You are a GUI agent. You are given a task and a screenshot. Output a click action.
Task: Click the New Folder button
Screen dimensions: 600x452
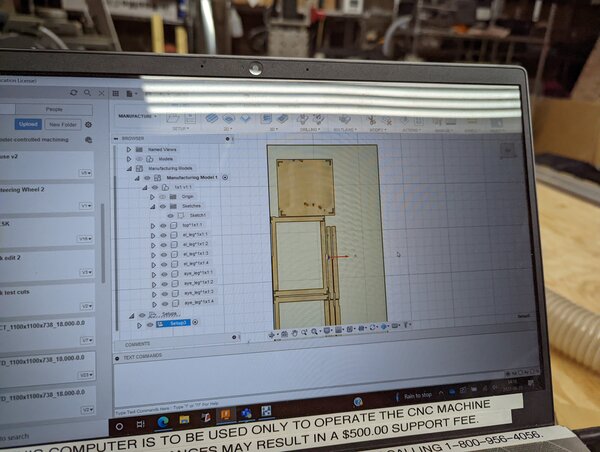(63, 124)
